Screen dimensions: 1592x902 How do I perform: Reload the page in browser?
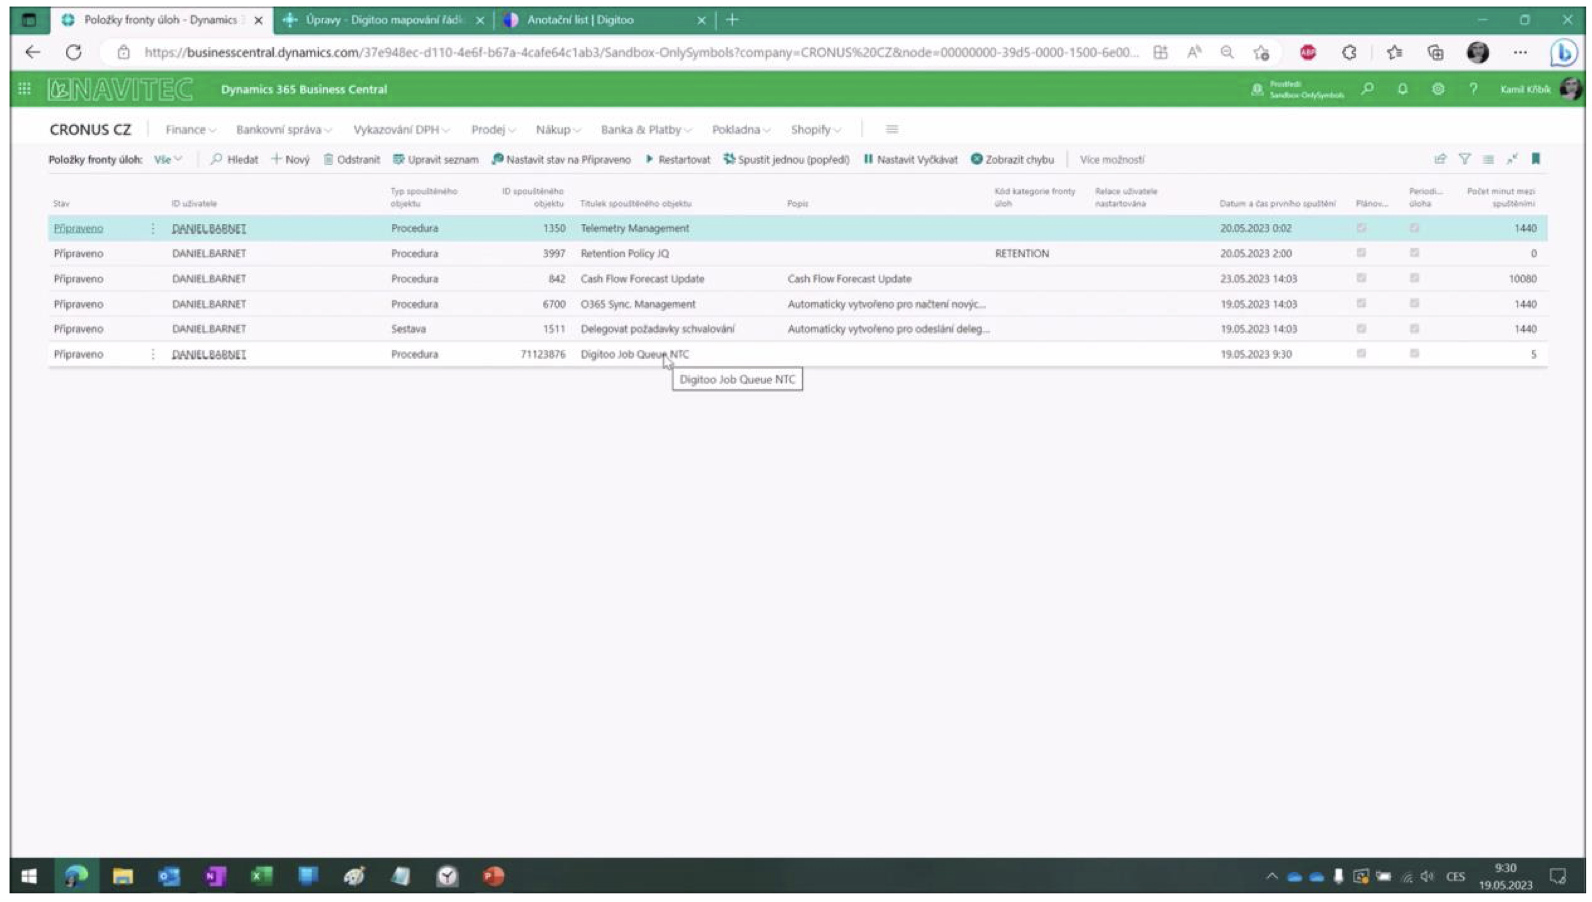73,52
